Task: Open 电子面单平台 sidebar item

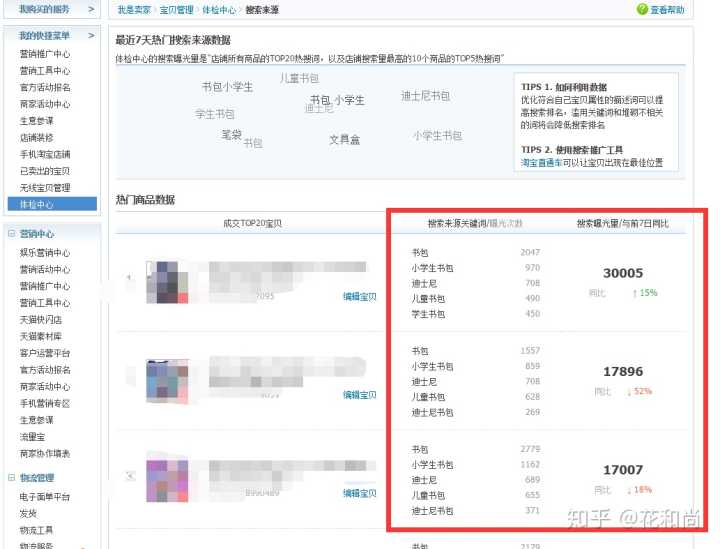Action: click(x=45, y=497)
